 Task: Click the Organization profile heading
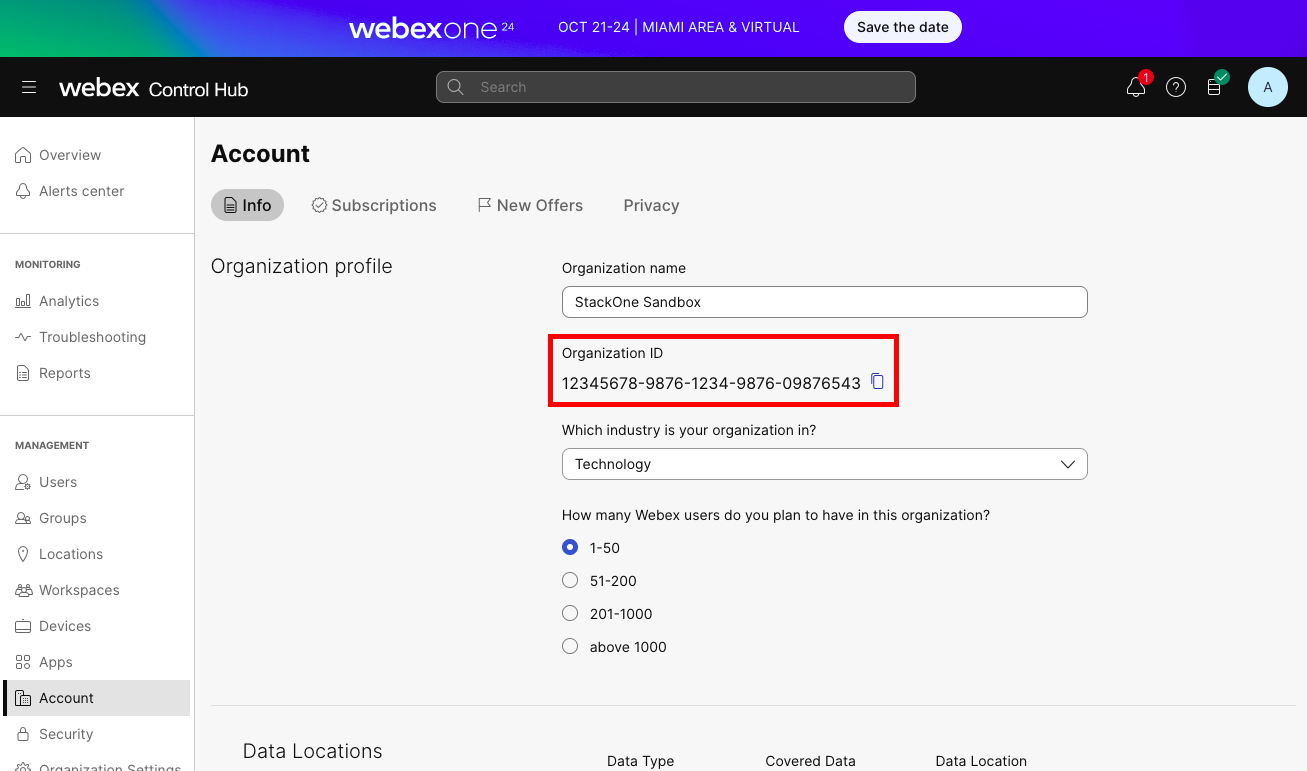[302, 266]
